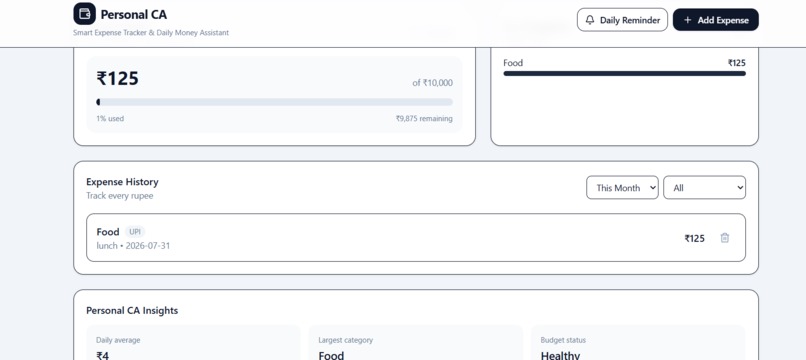
Task: Click the 'of ₹10,000' budget text
Action: 432,83
